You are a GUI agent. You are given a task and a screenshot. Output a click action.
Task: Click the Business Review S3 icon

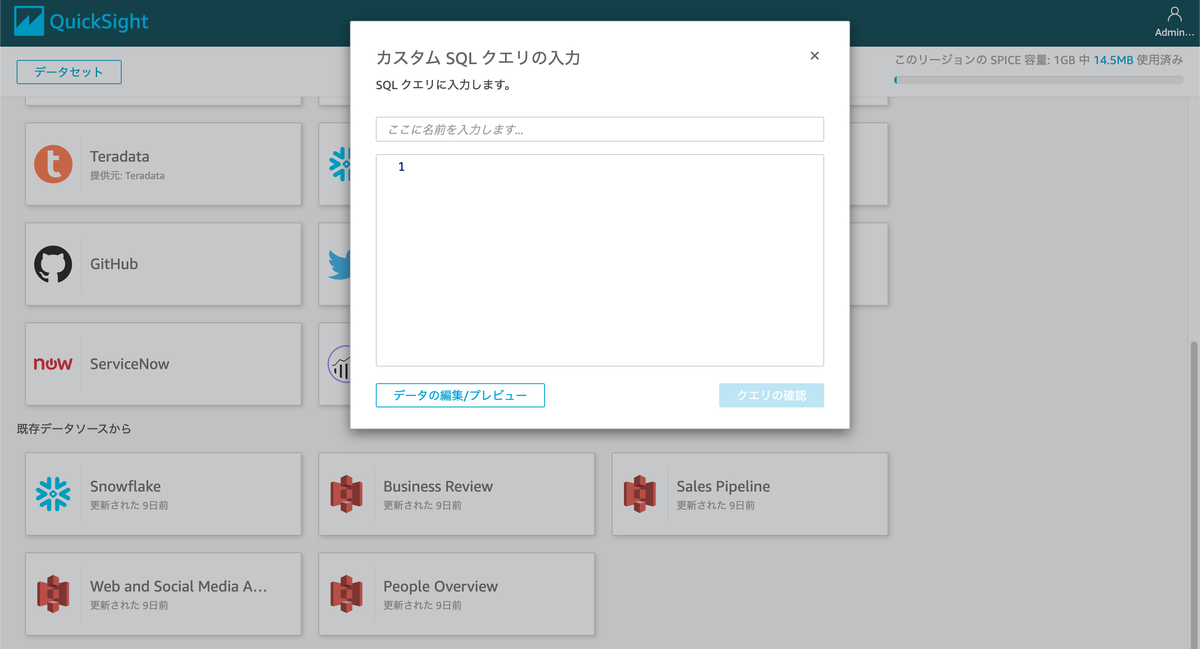point(346,494)
